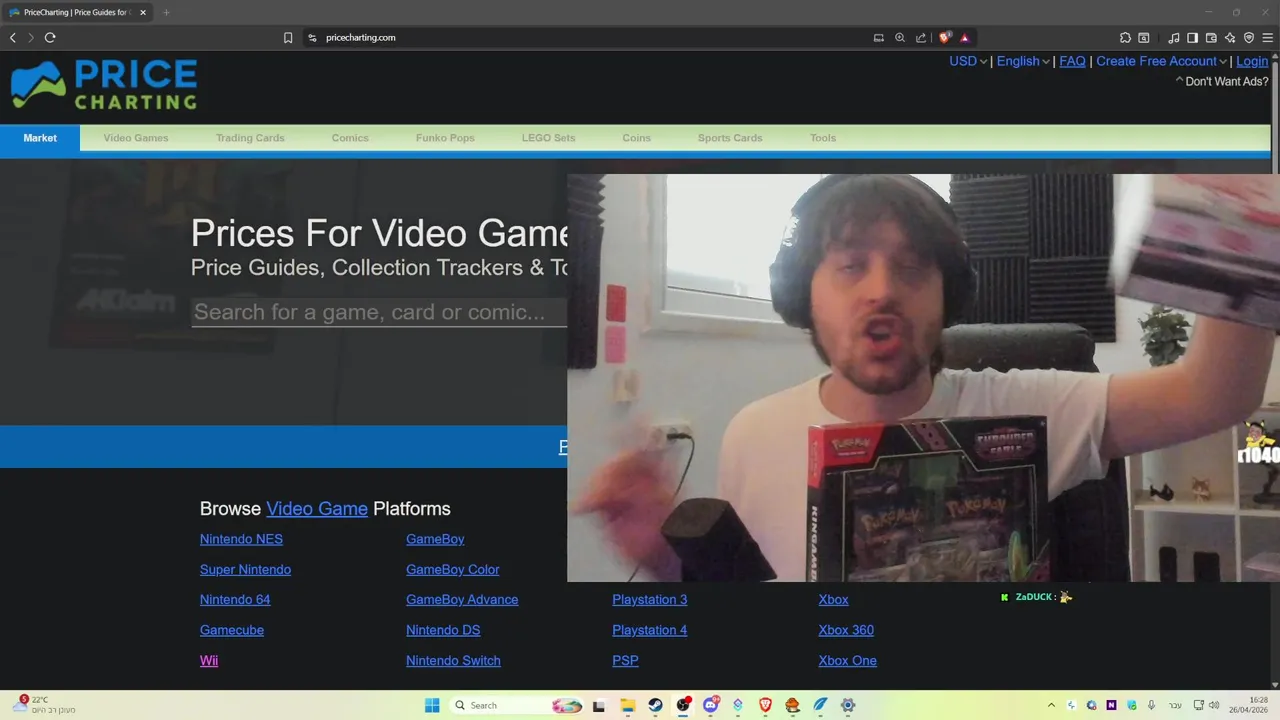
Task: Click Don't Want Ads? expander
Action: [1222, 81]
